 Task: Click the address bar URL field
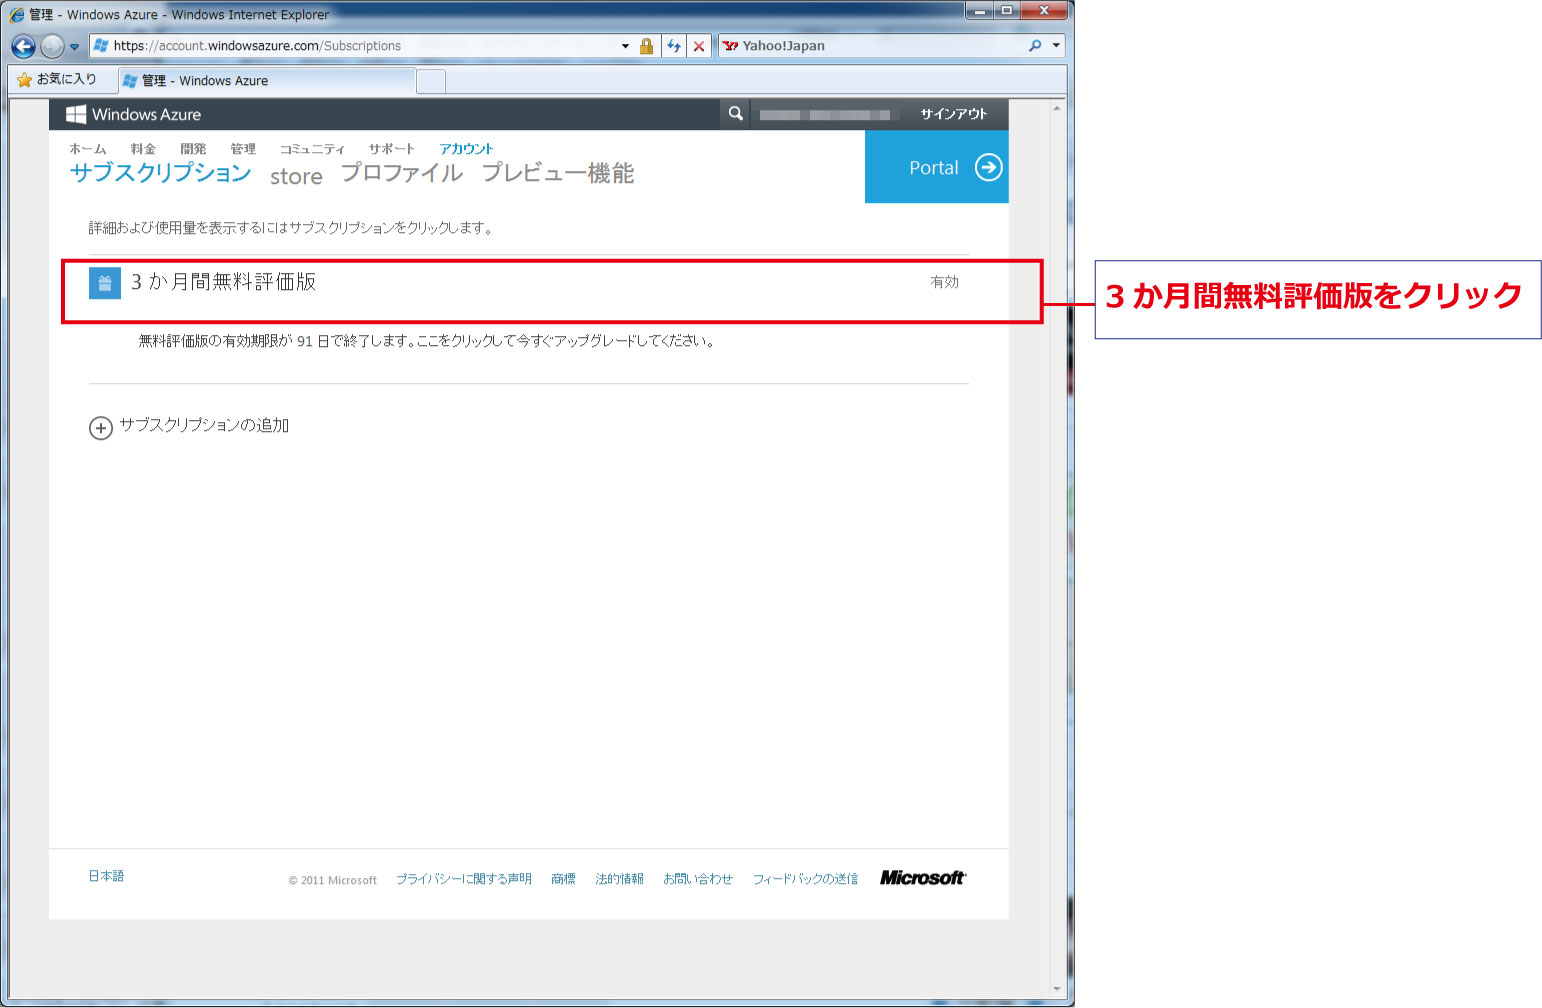pos(356,46)
